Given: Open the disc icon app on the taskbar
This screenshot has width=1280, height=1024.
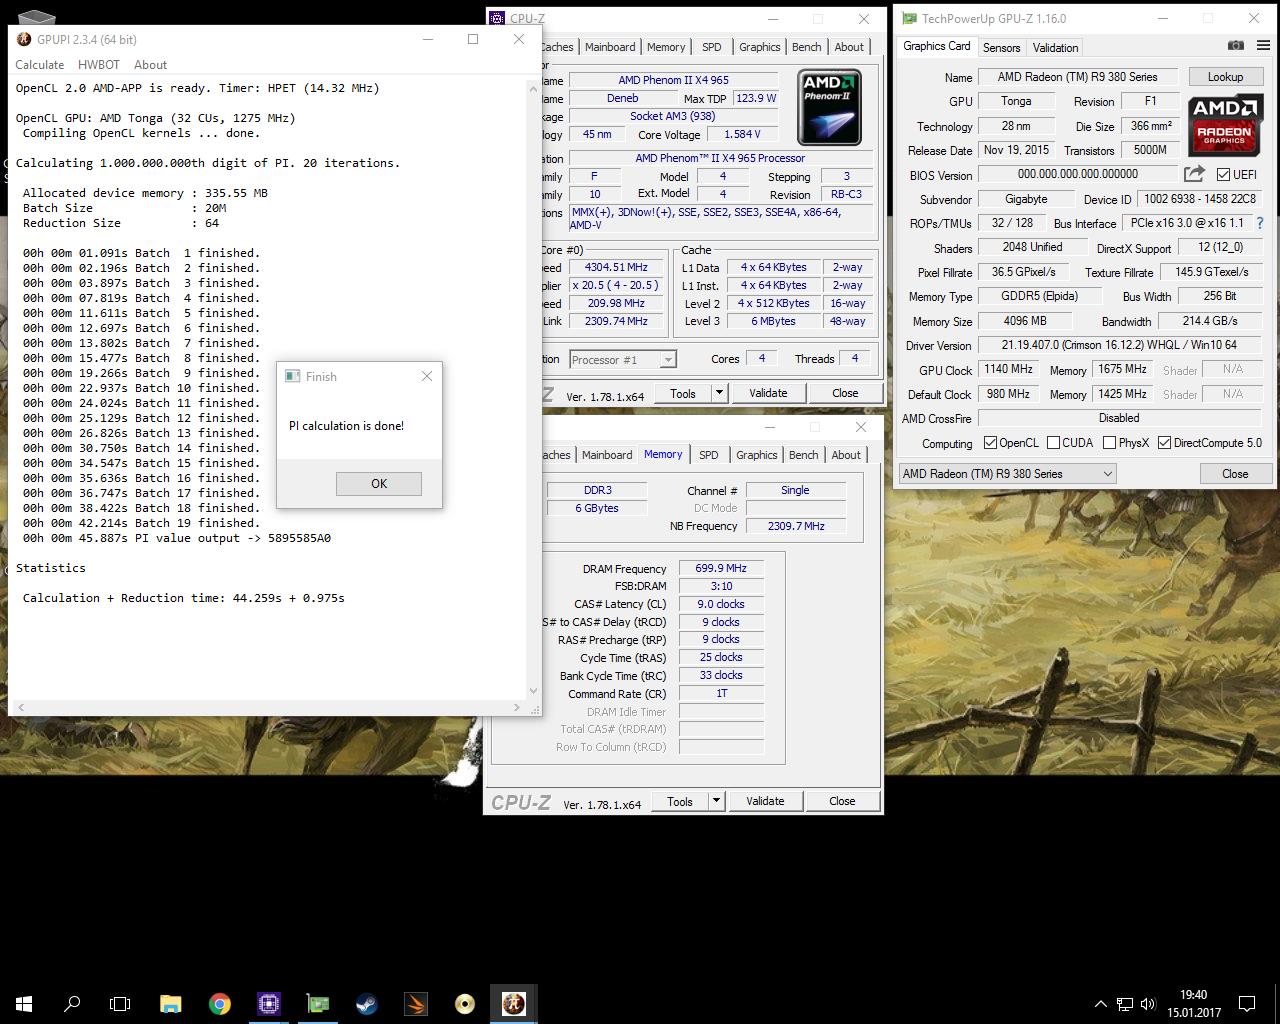Looking at the screenshot, I should 465,1004.
